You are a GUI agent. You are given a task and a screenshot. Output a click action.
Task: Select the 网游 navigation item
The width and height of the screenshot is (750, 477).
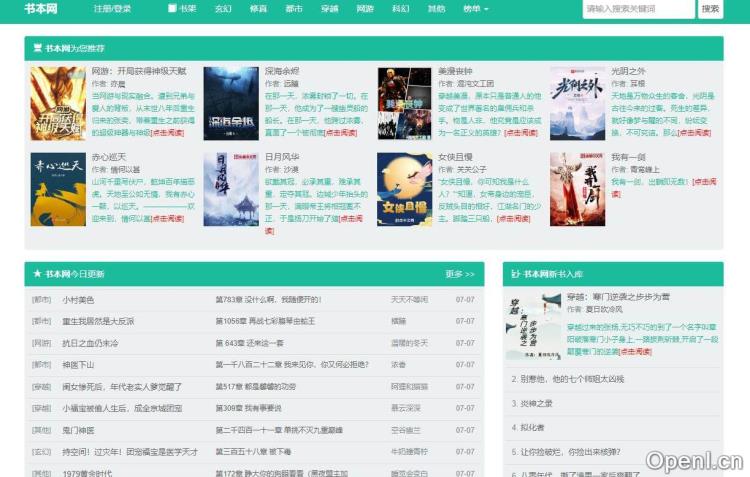(365, 9)
